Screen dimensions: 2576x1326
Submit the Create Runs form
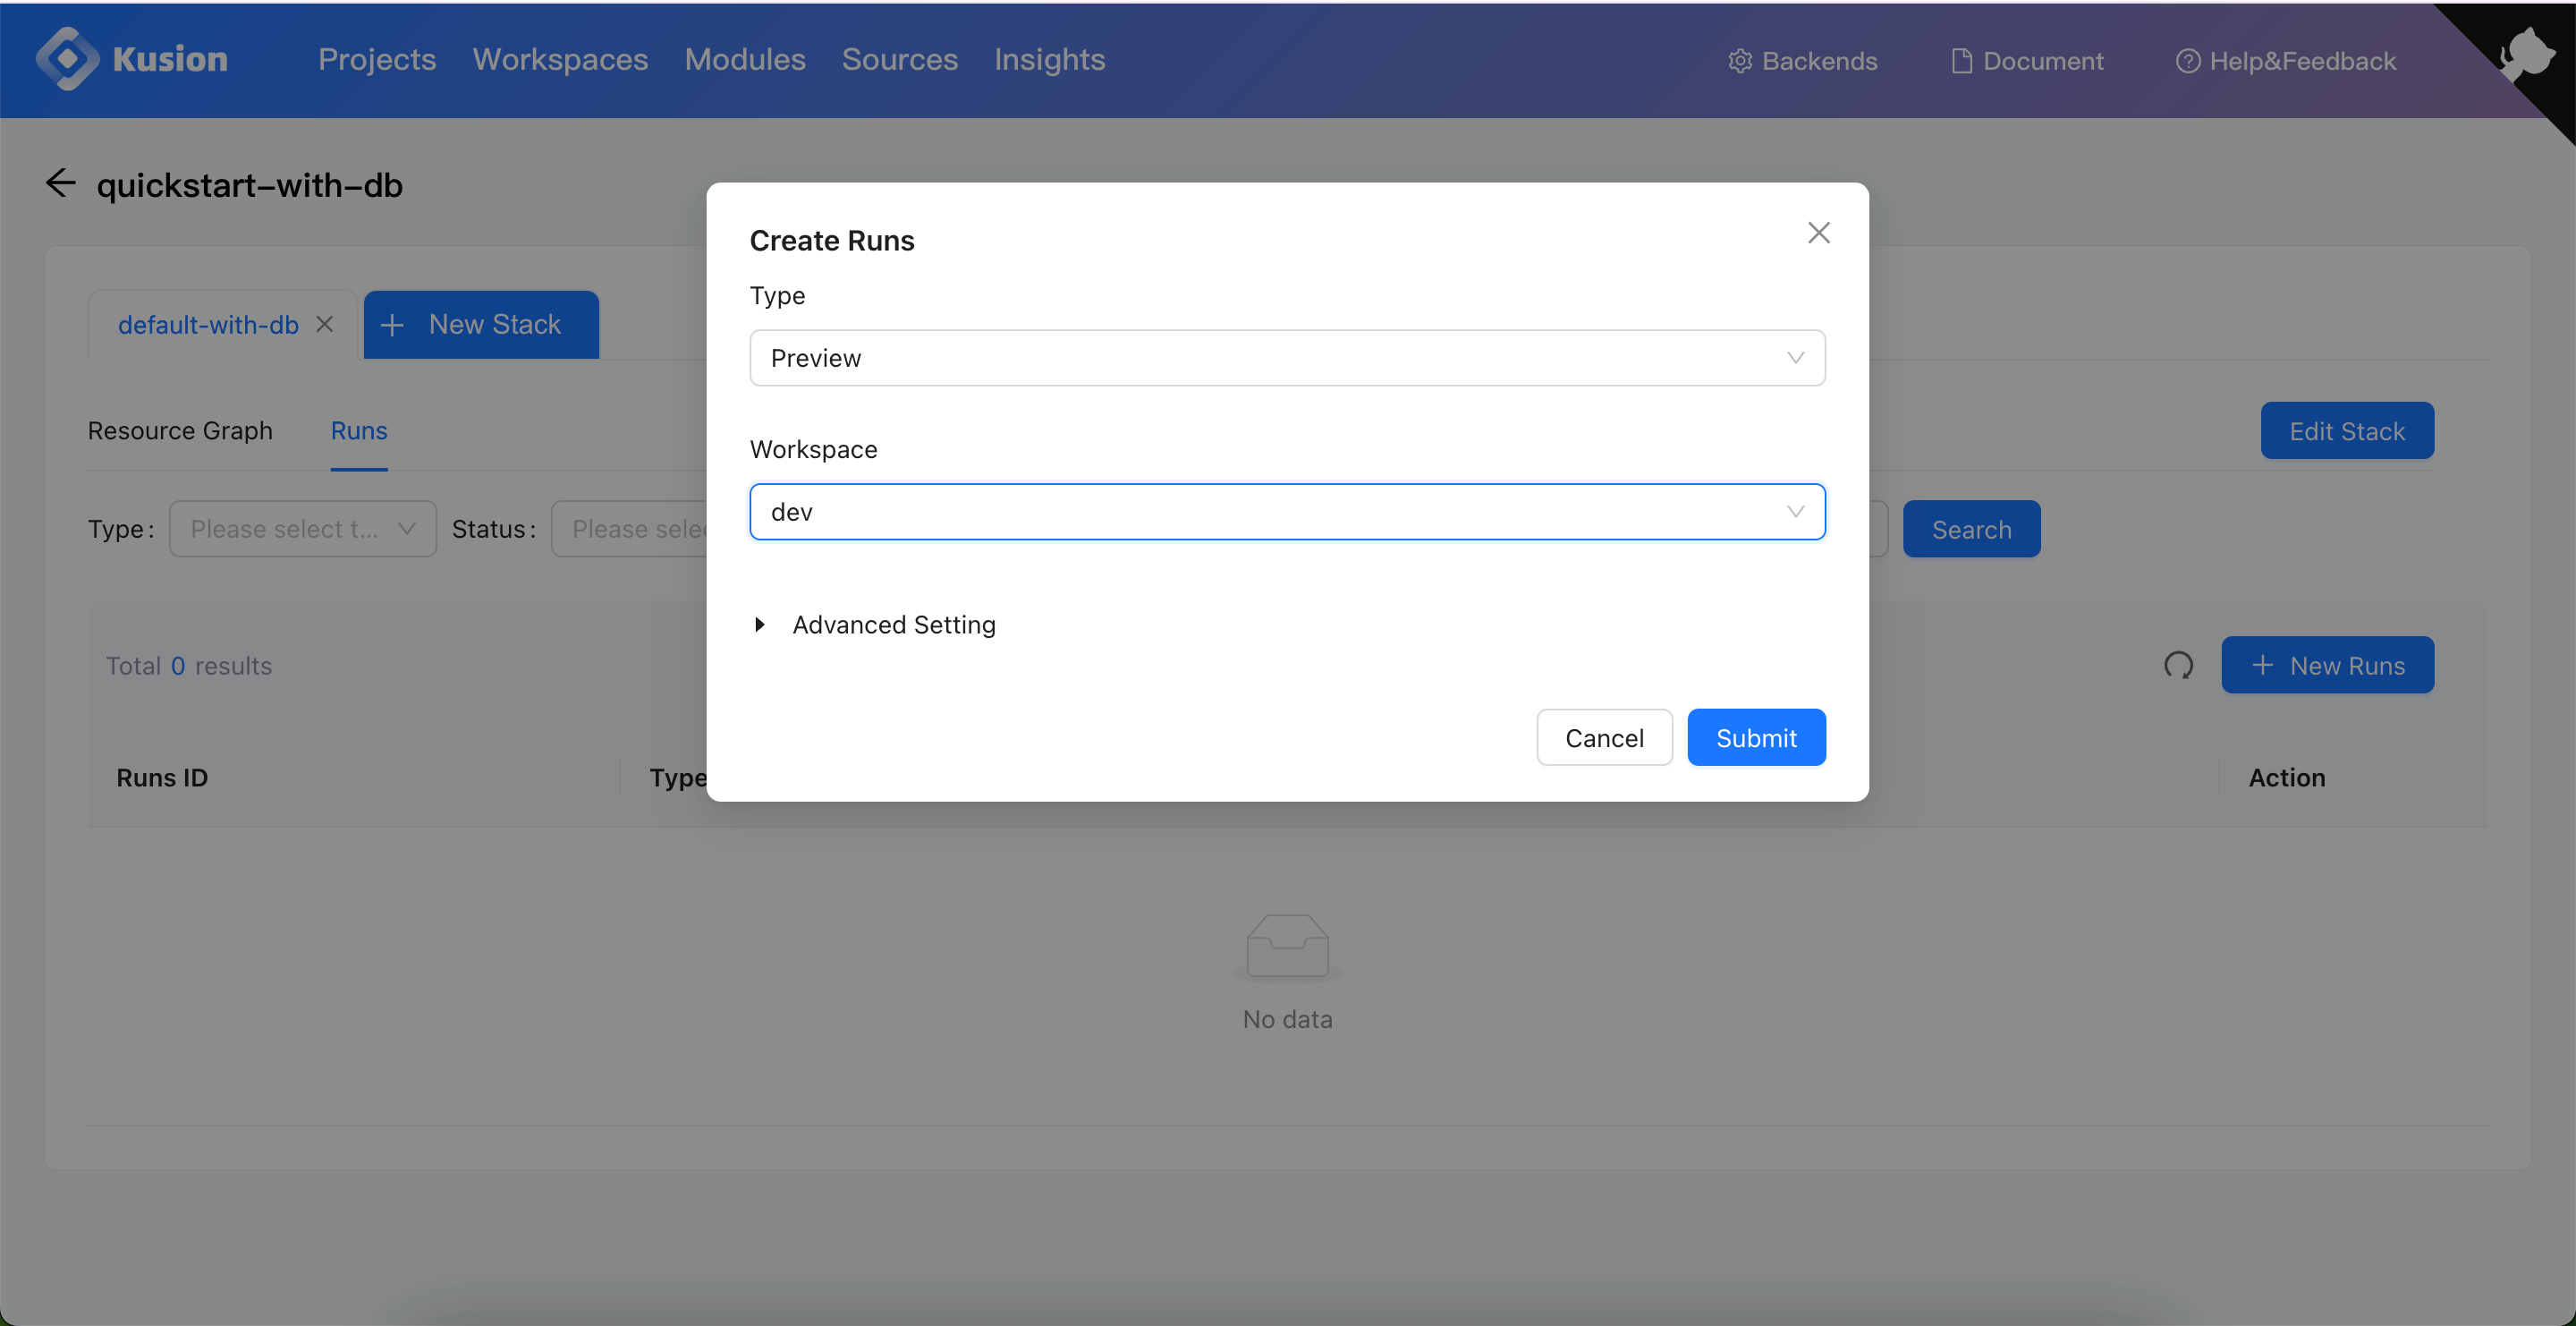coord(1756,735)
